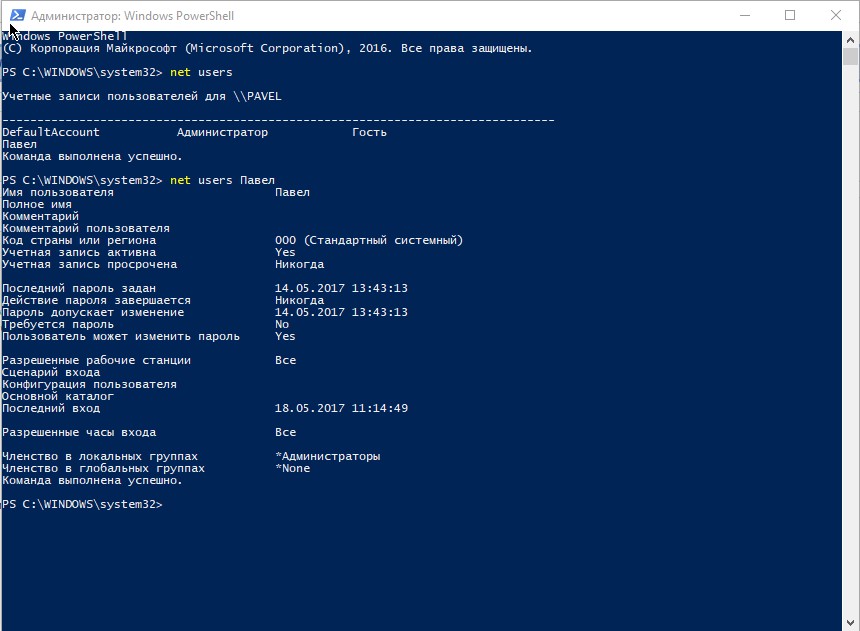Click the Учетная запись активна label
860x631 pixels.
(79, 252)
